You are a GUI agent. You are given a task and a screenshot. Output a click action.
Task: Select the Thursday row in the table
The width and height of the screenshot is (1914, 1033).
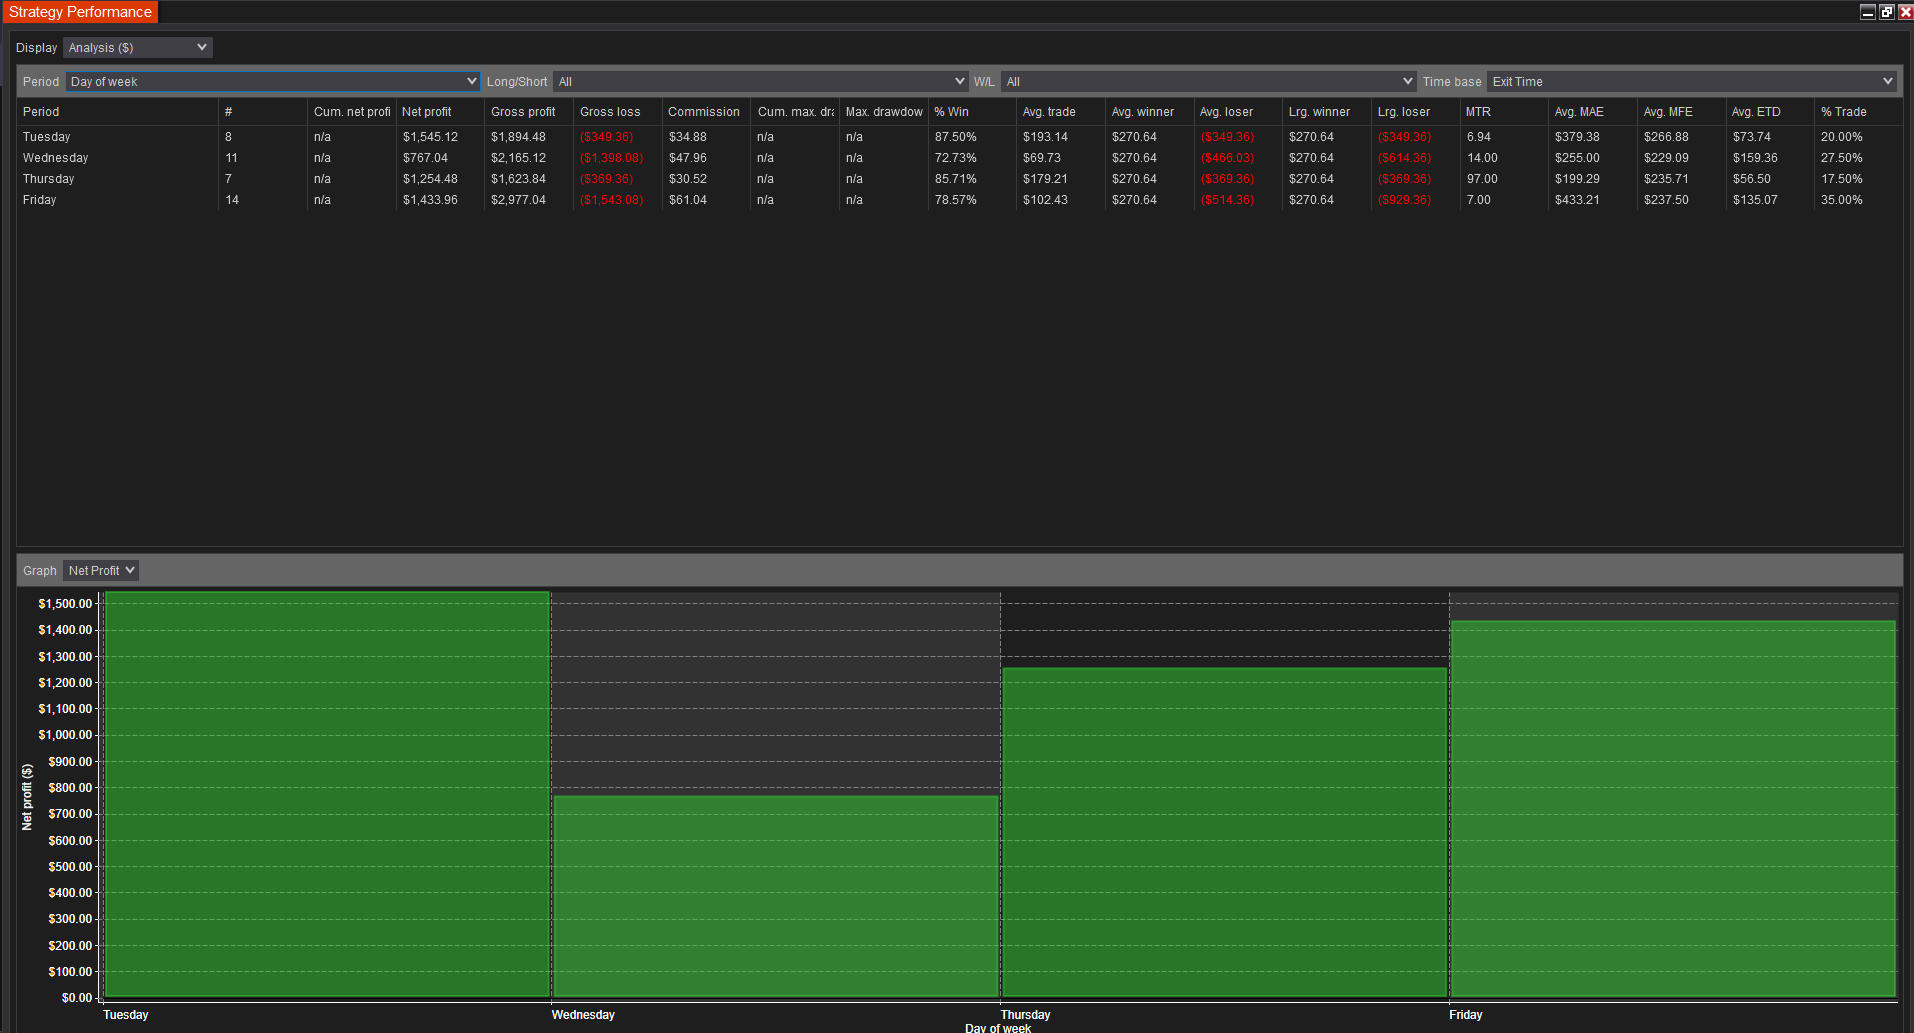[x=960, y=179]
